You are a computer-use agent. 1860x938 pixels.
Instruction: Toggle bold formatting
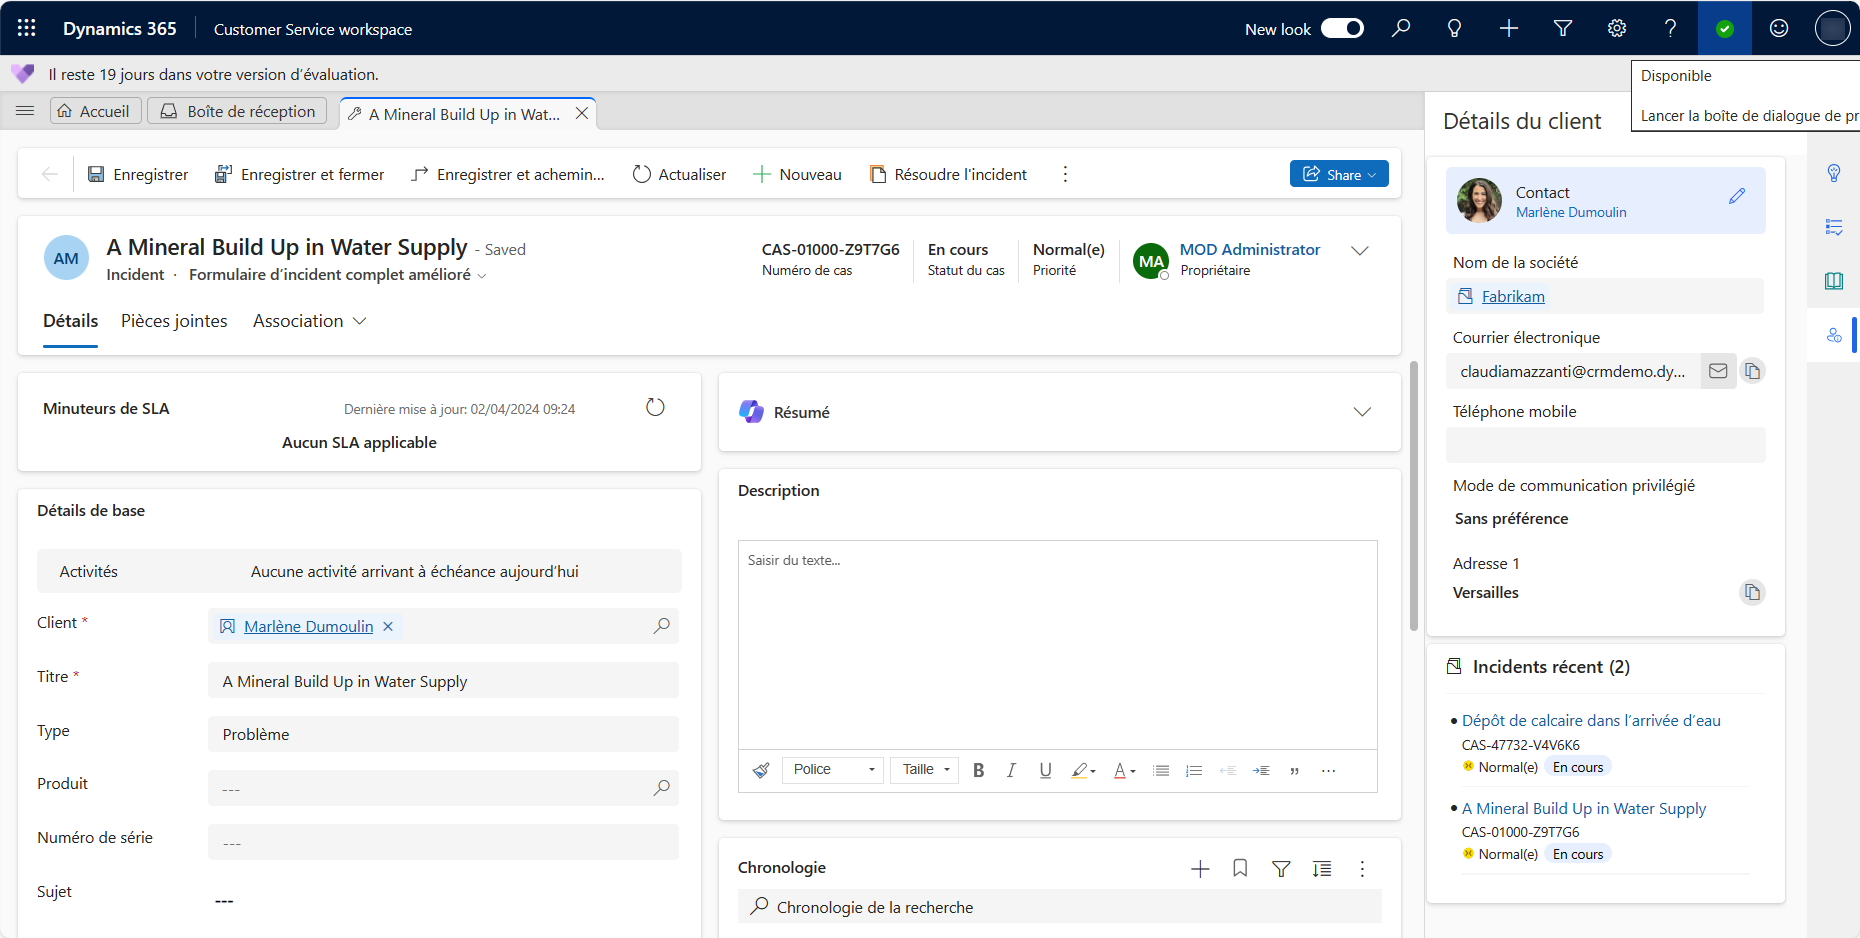tap(979, 770)
